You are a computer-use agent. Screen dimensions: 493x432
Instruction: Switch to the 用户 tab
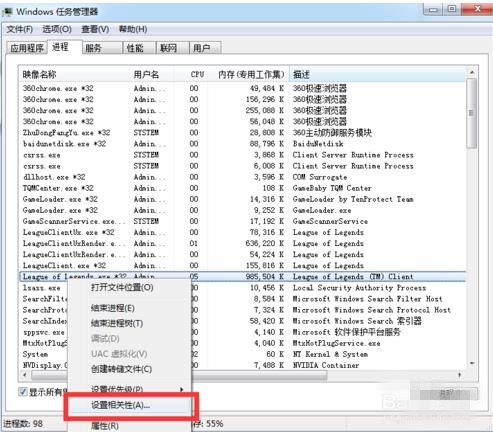coord(205,48)
